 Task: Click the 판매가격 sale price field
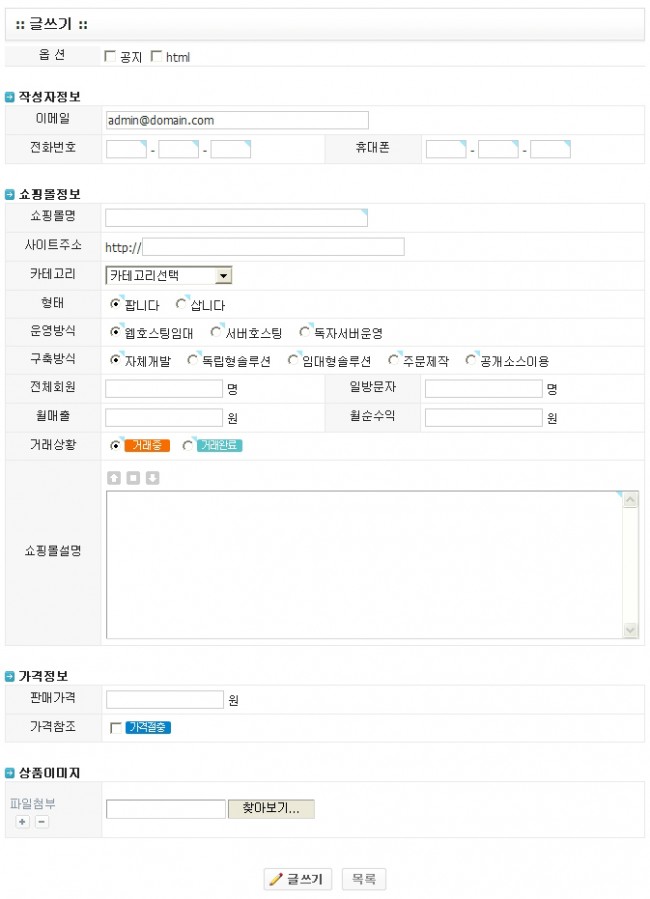tap(165, 699)
